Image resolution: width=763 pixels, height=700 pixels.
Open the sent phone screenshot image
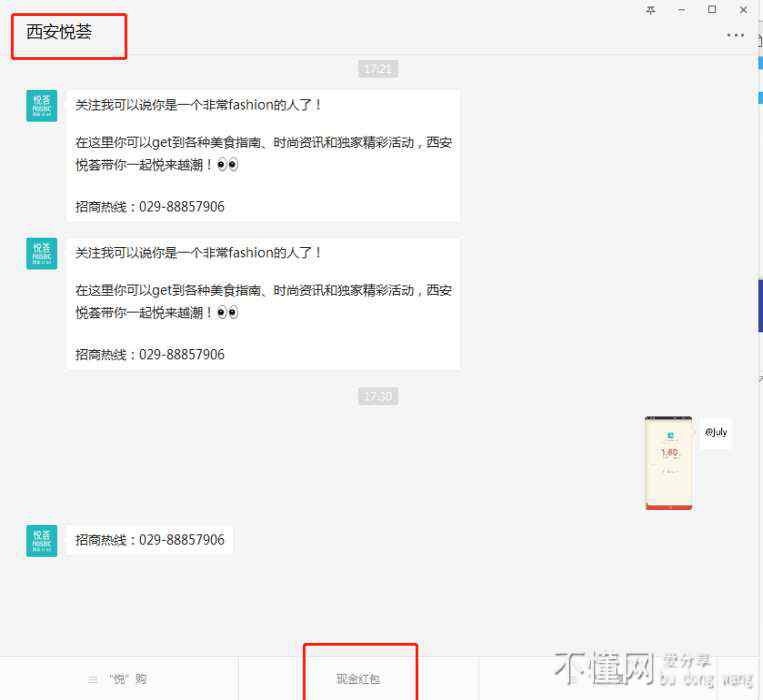(668, 462)
